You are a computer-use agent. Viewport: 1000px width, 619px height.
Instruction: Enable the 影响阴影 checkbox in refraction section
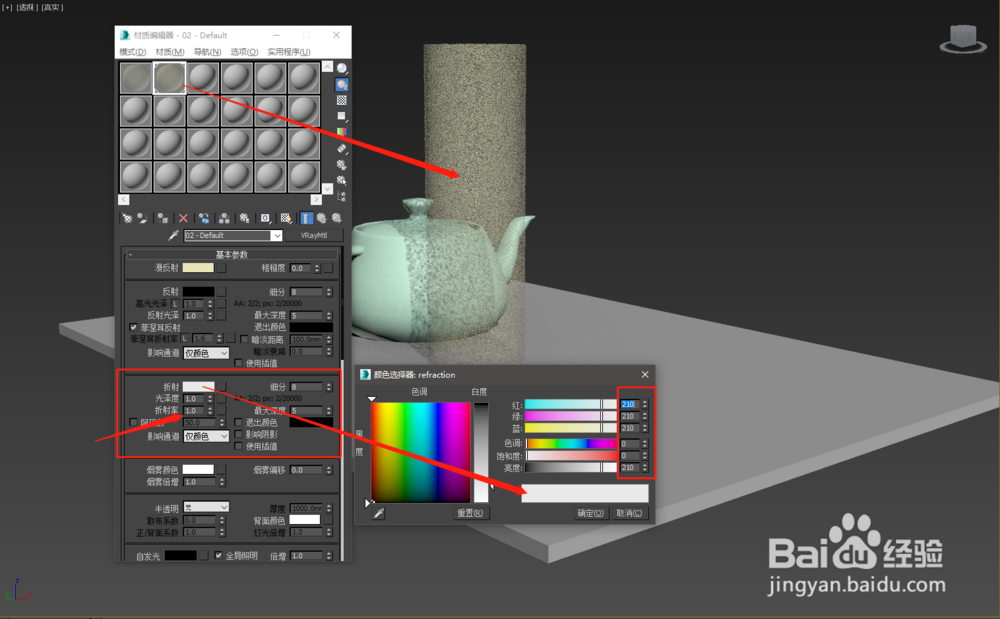pyautogui.click(x=238, y=434)
